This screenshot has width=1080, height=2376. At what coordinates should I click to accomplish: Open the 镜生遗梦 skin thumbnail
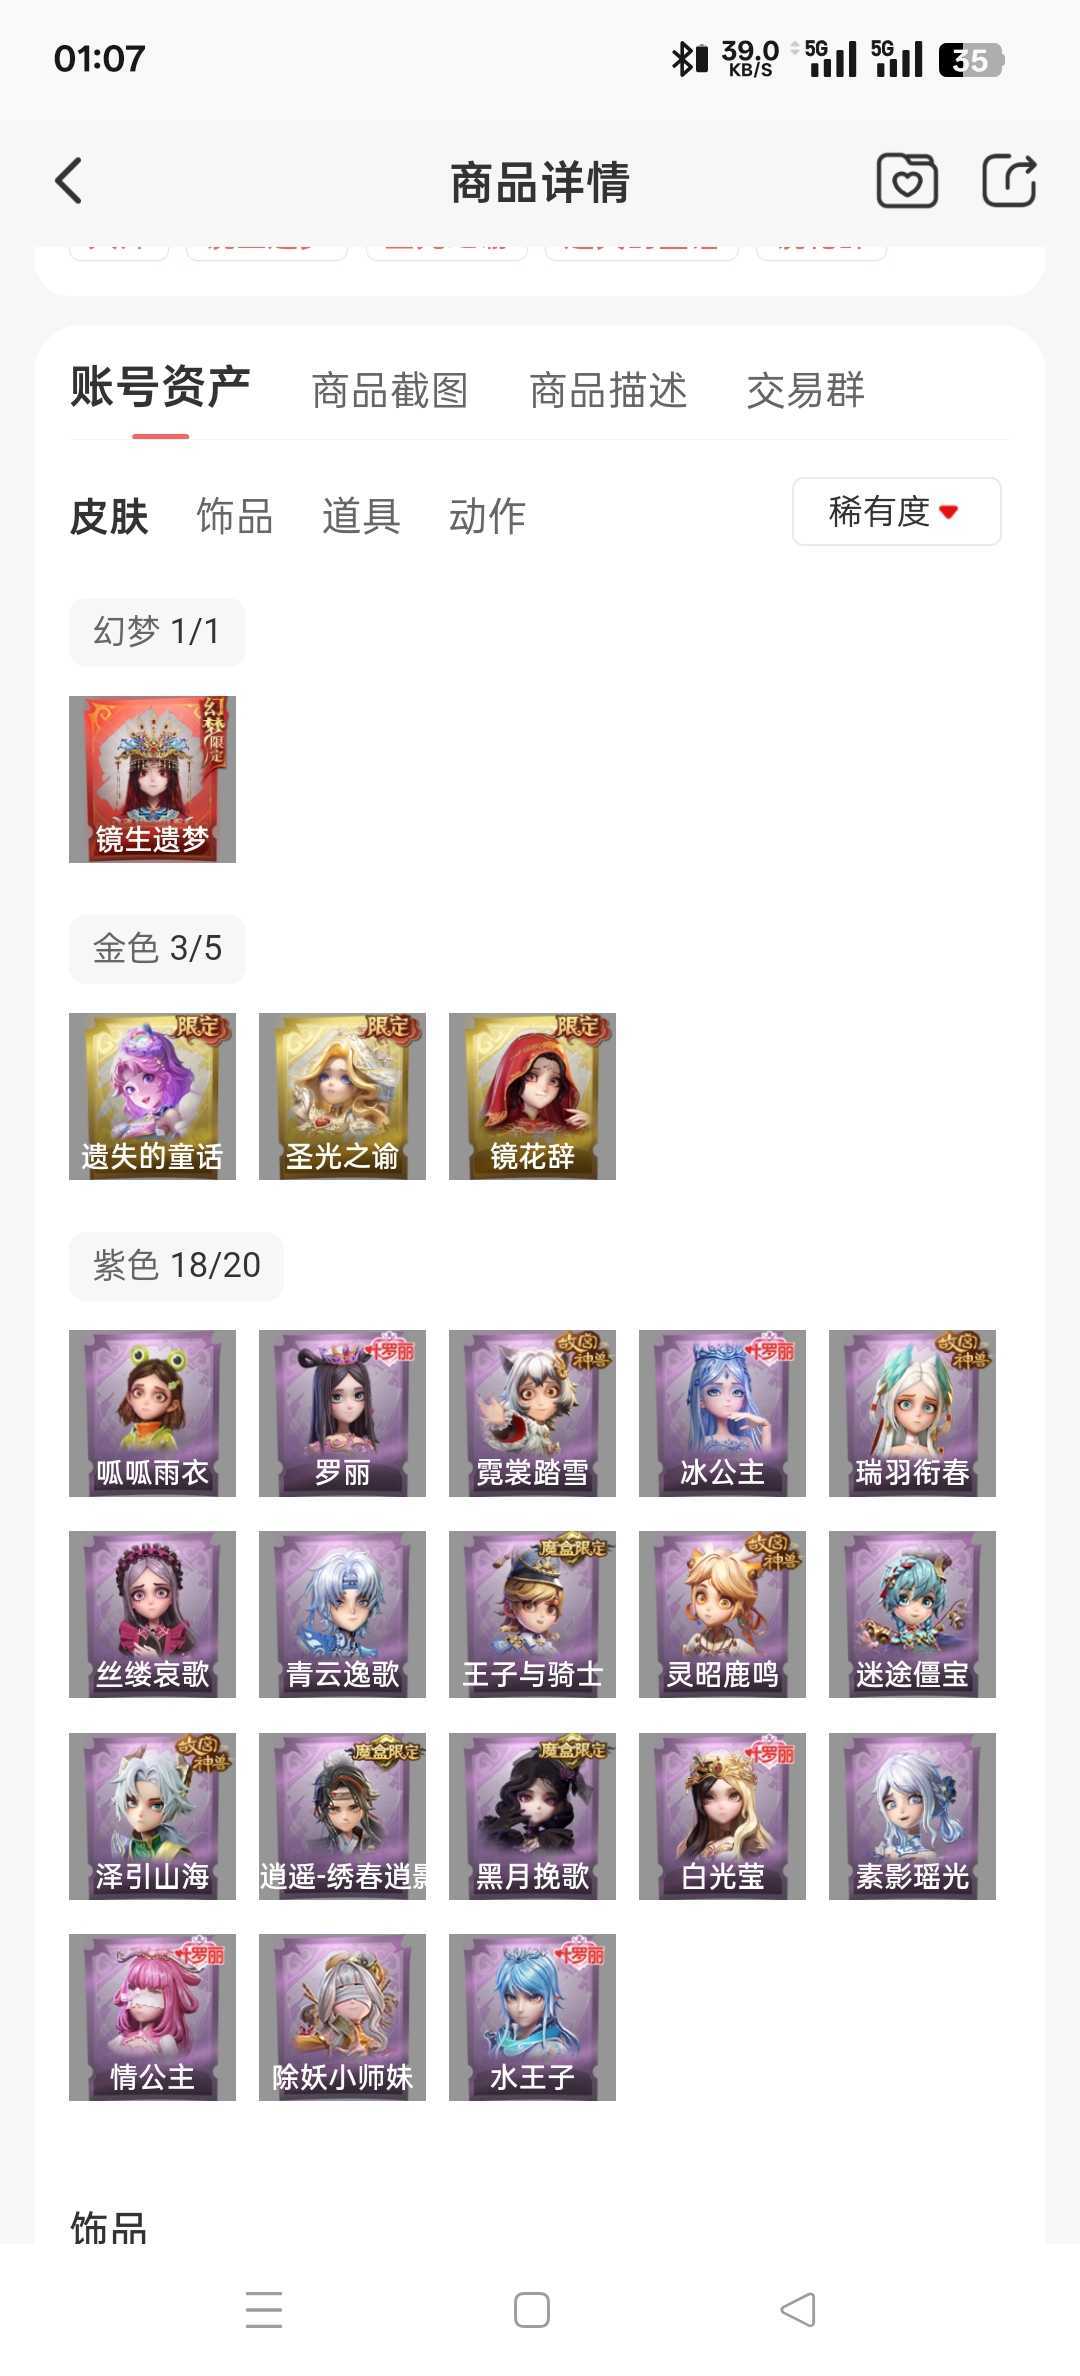[x=152, y=779]
